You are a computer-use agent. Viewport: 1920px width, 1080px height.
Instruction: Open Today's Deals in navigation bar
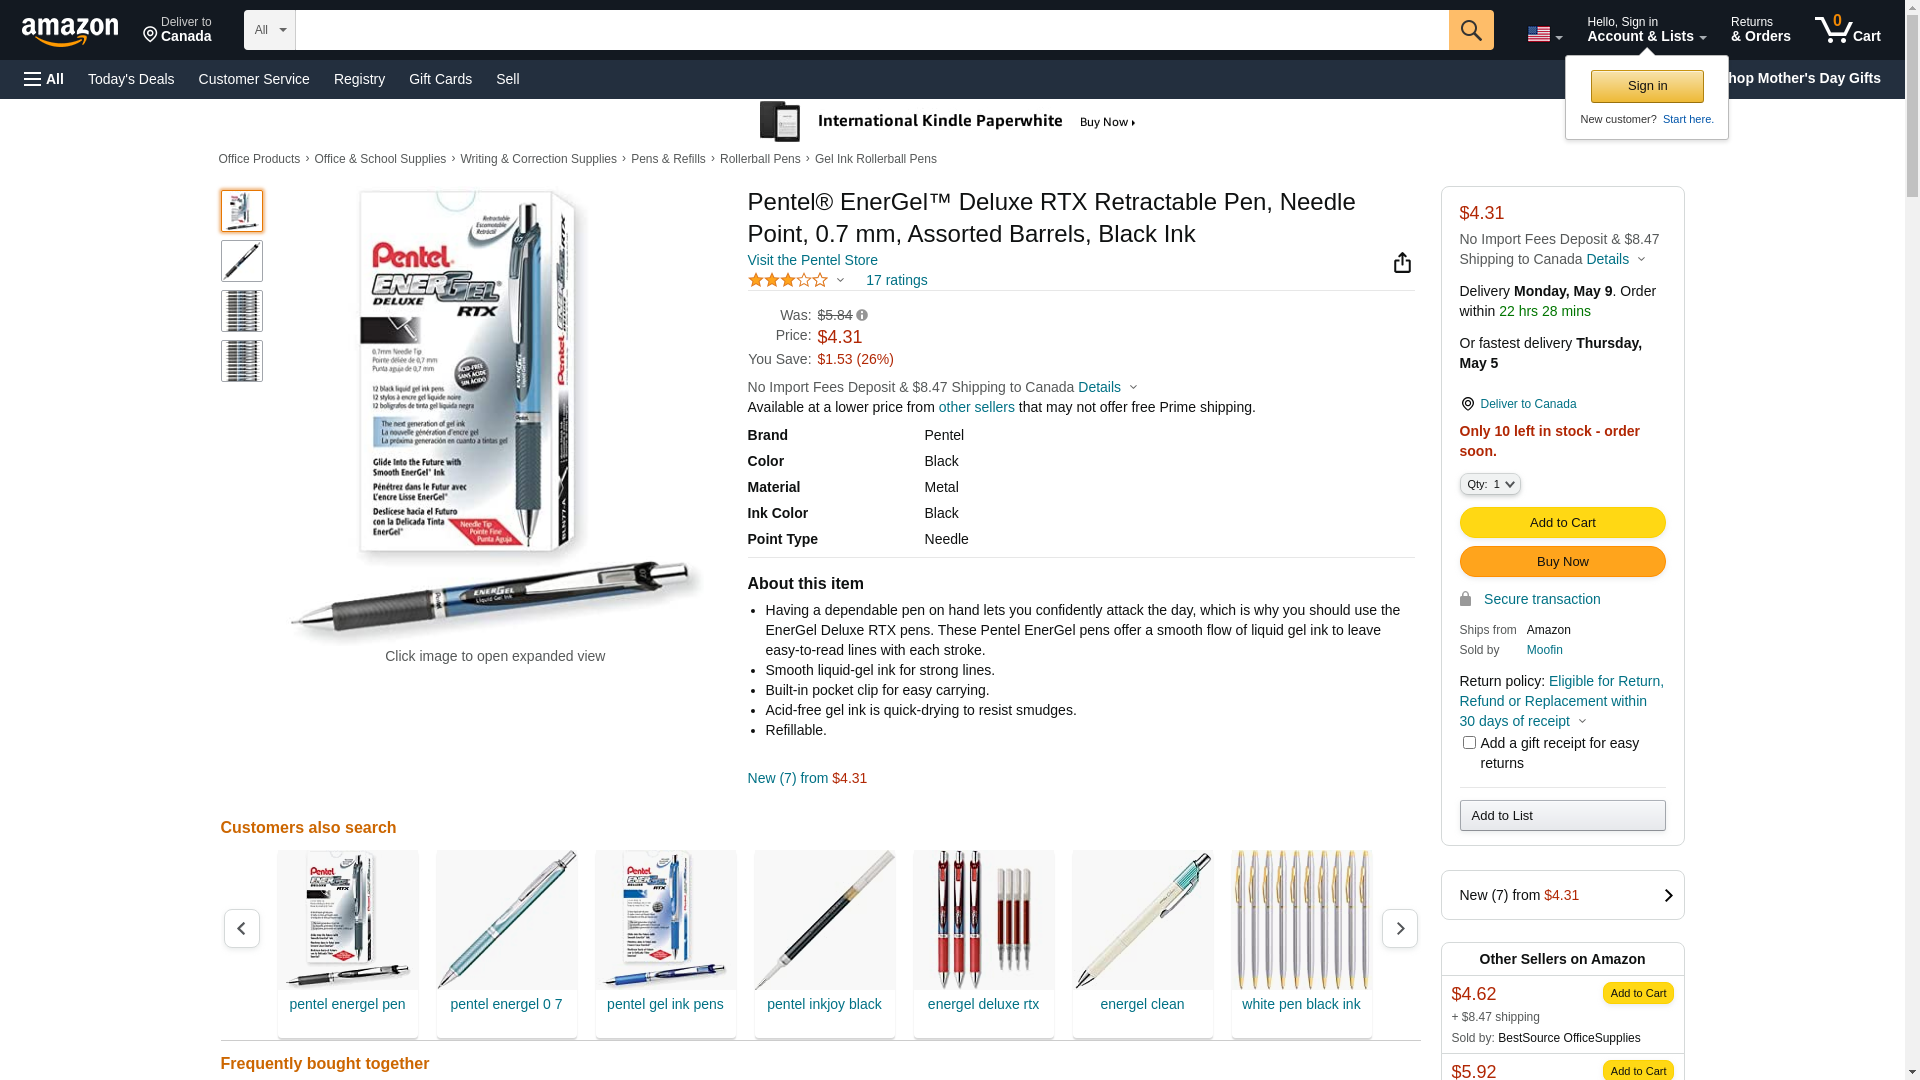131,79
